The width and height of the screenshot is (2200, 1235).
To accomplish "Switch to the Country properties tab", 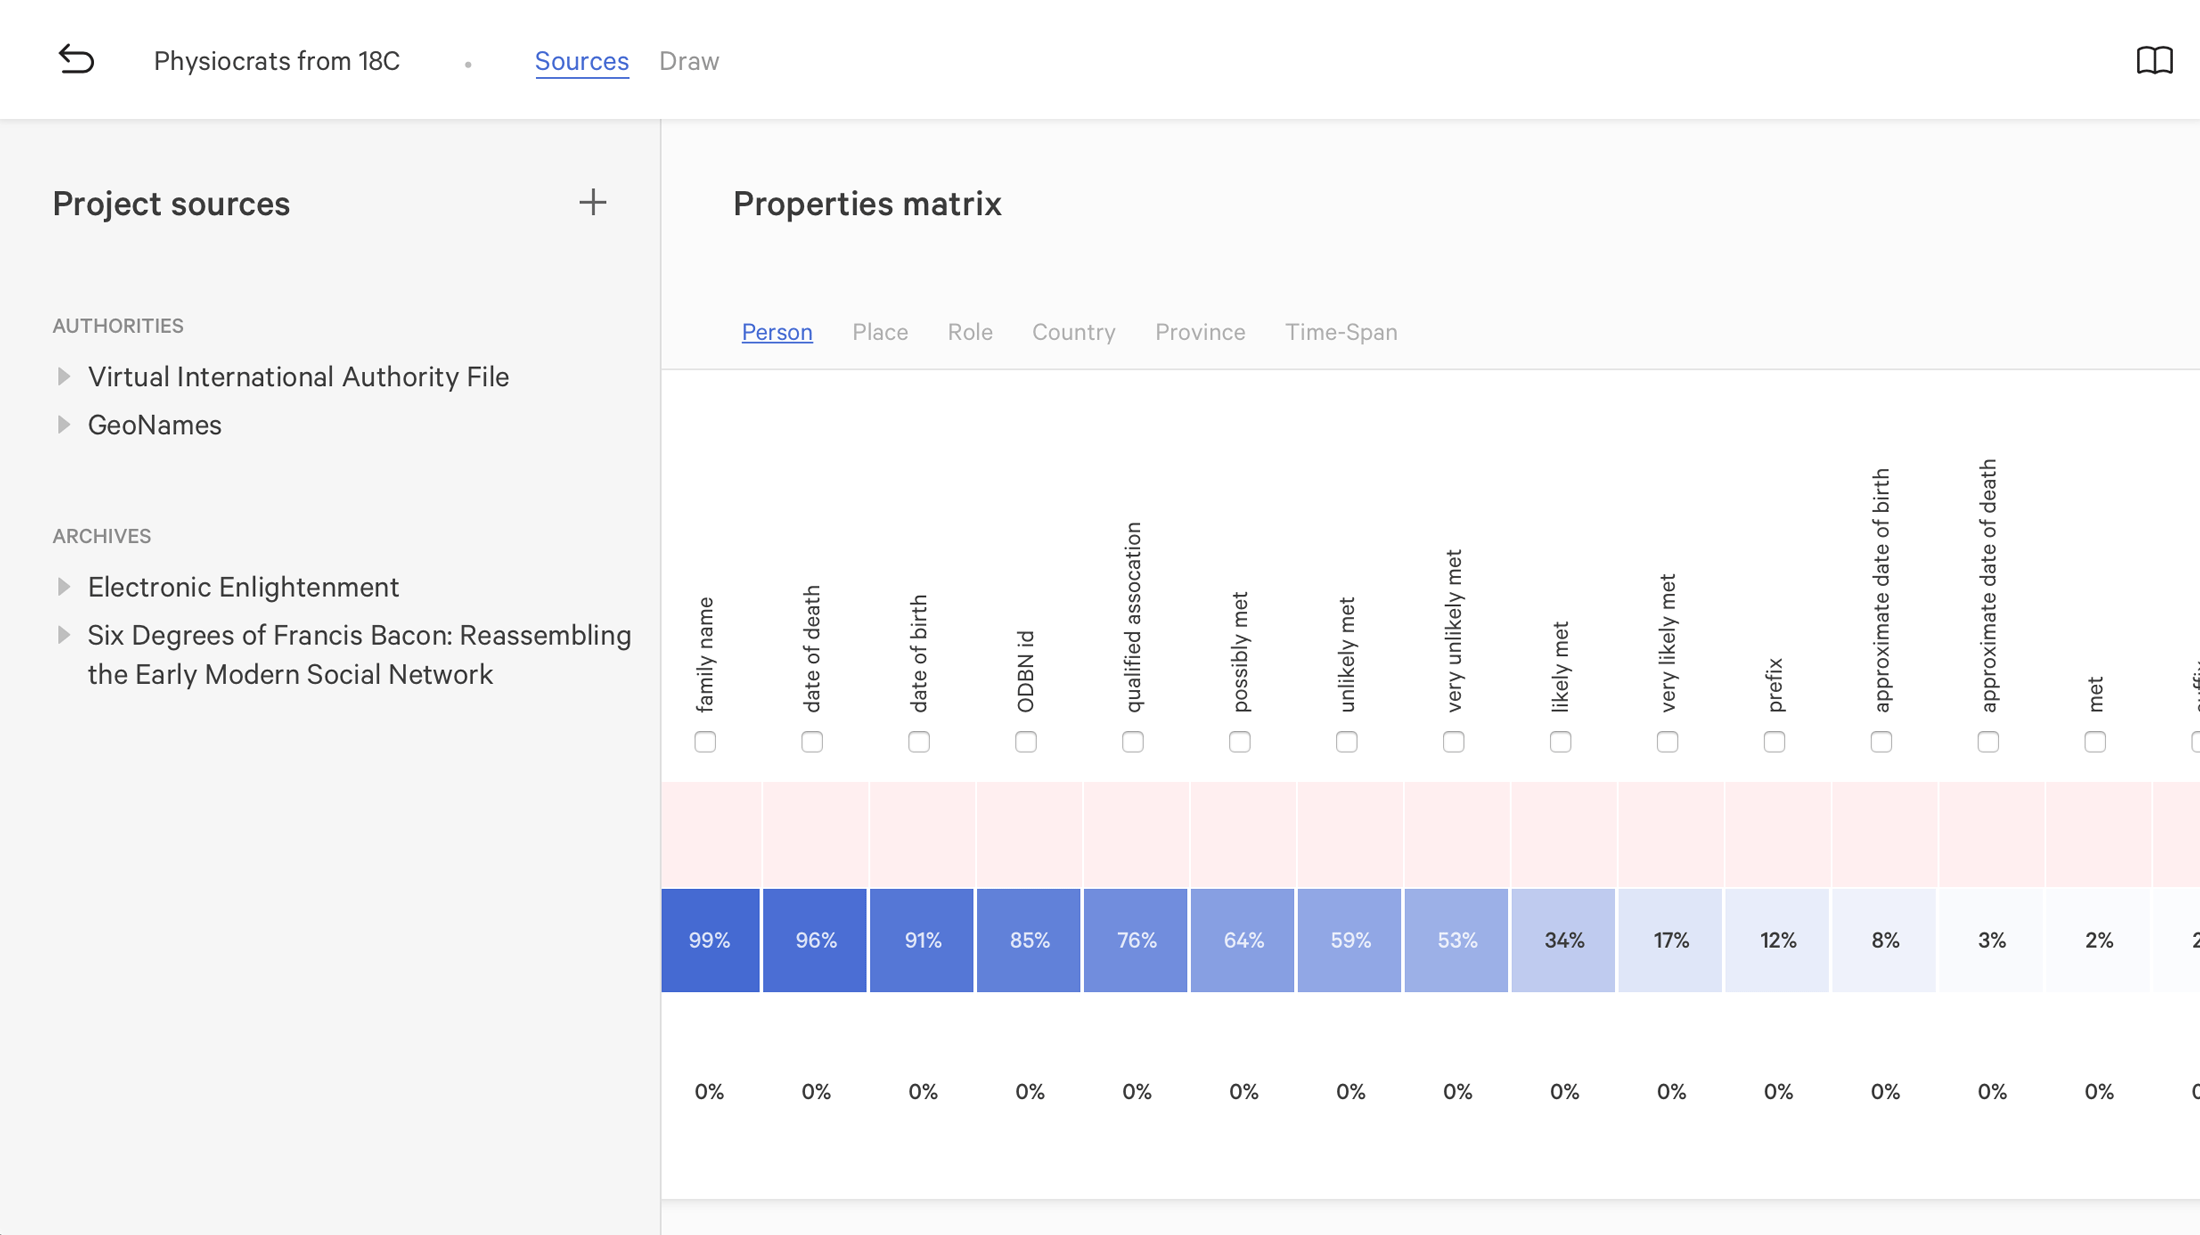I will [1073, 331].
